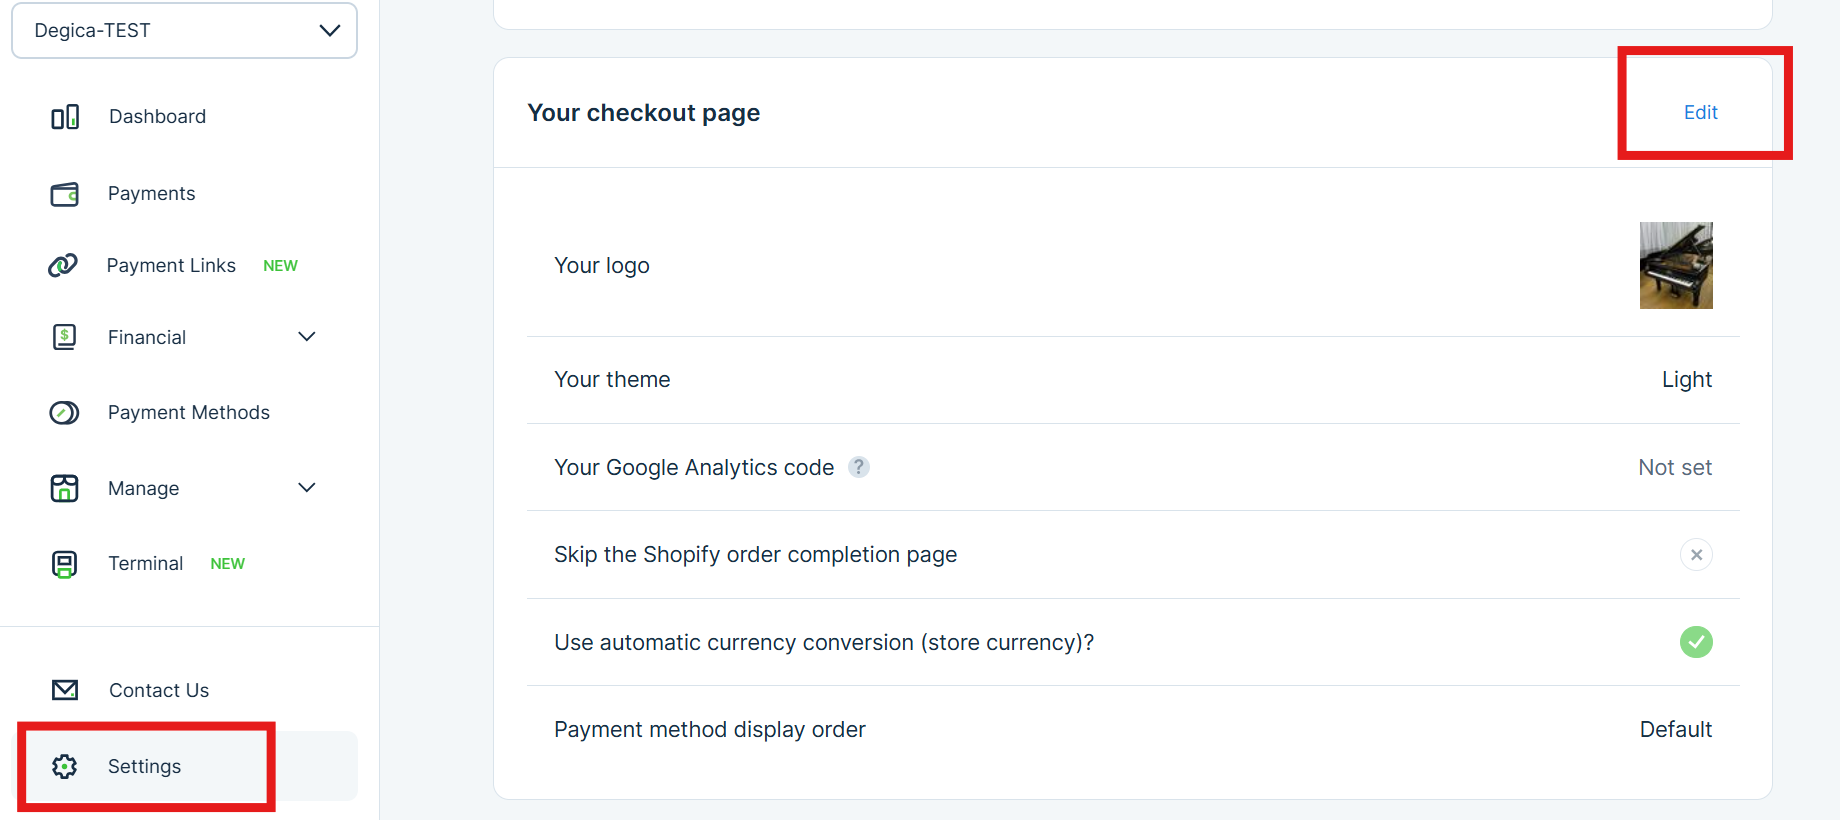Click the Google Analytics code help icon

[859, 467]
